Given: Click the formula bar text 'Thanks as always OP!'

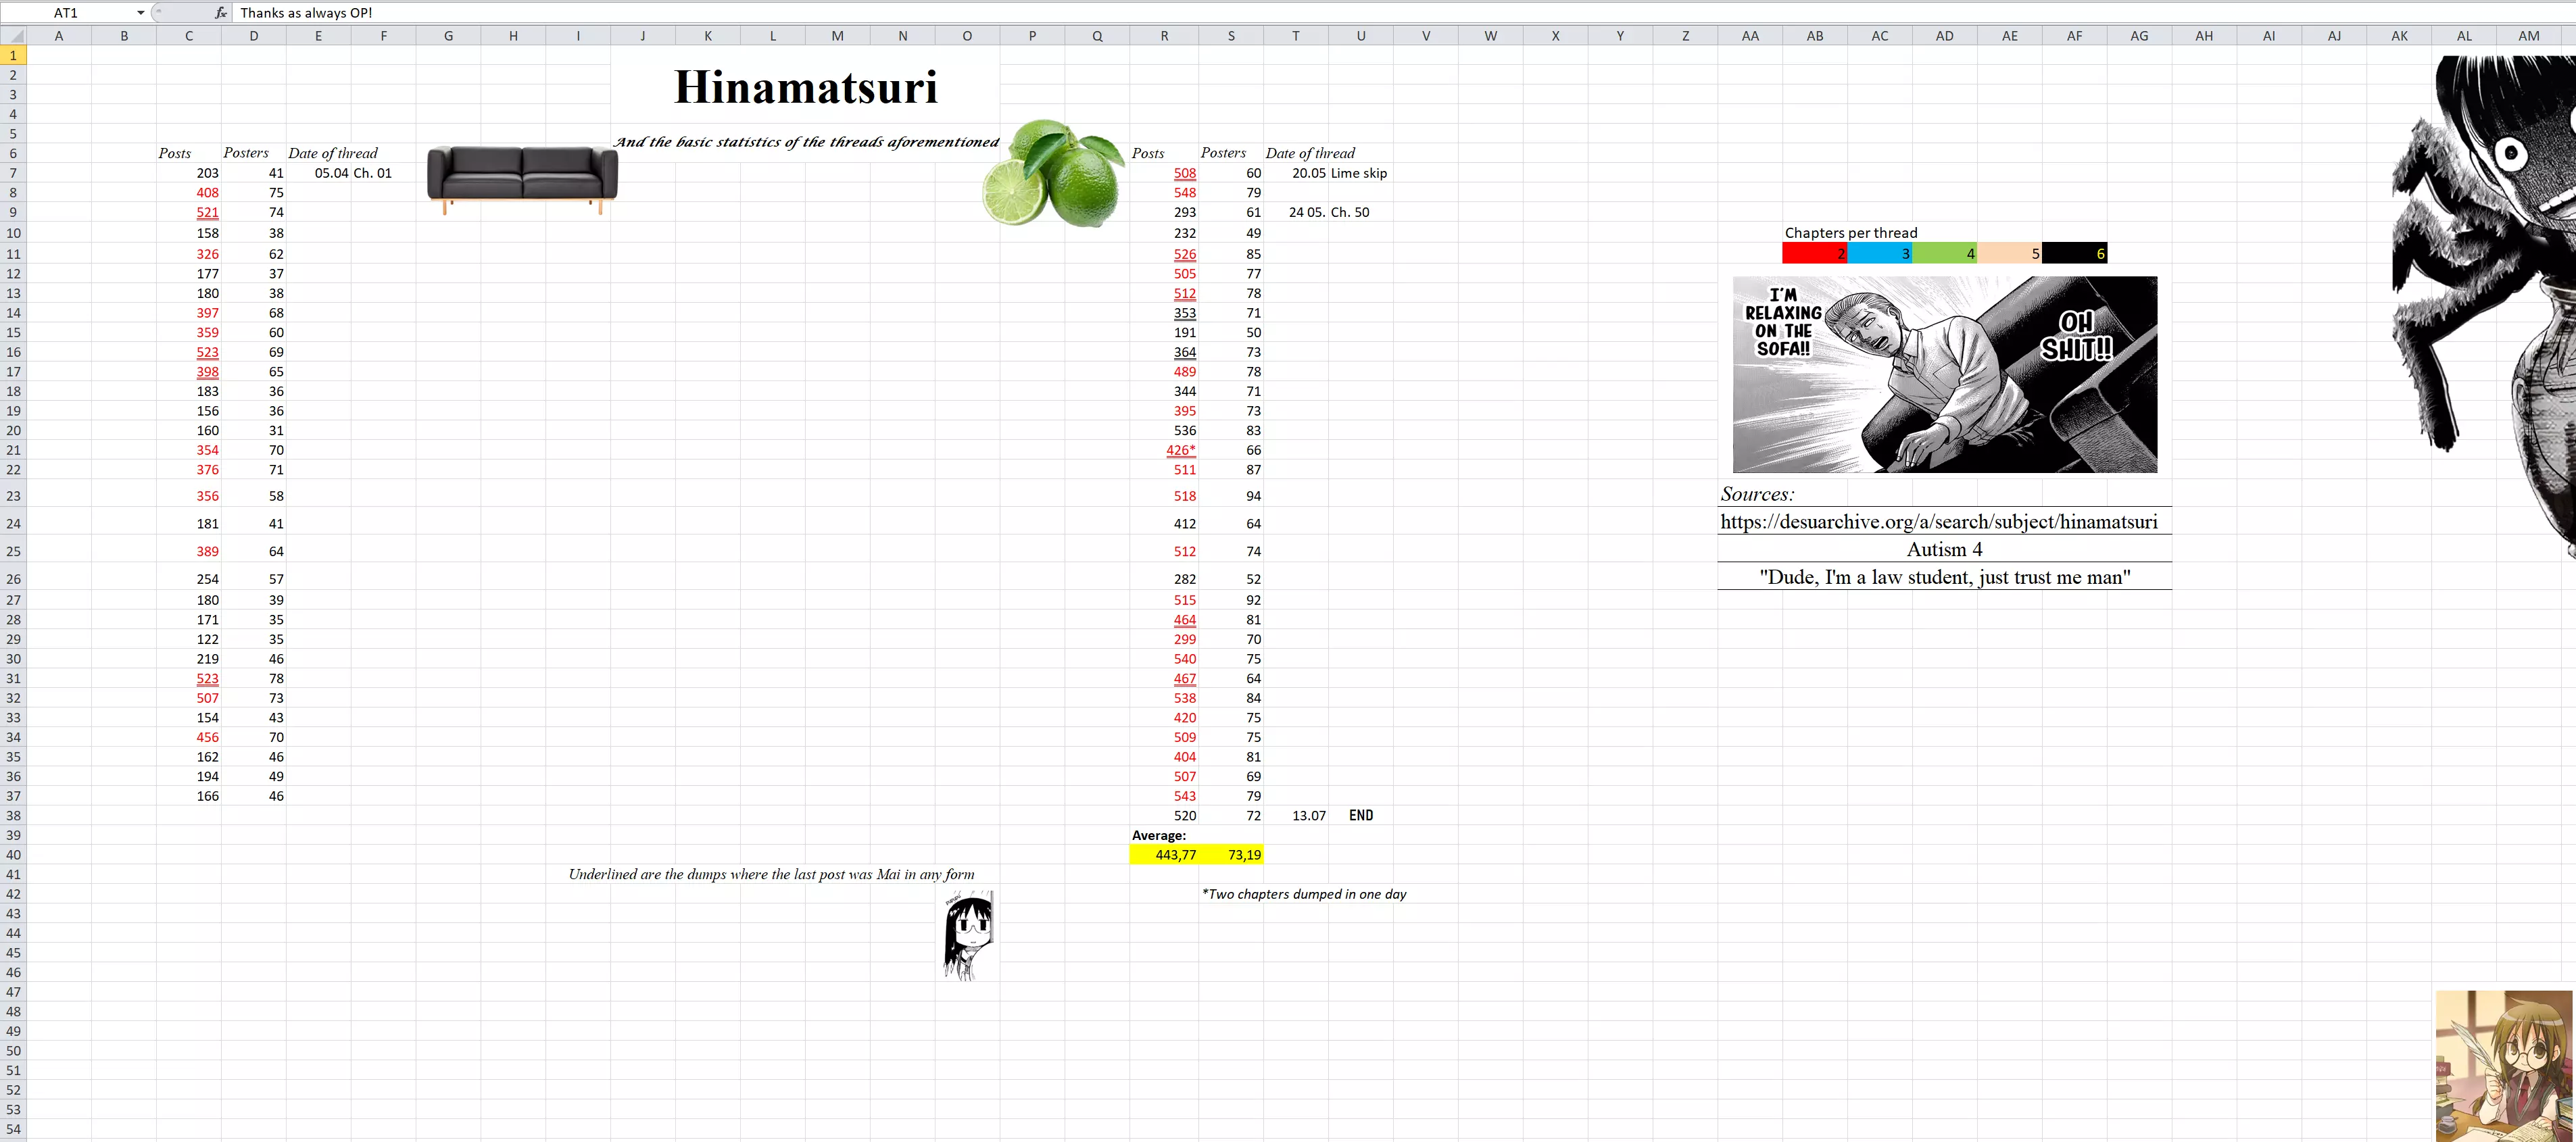Looking at the screenshot, I should click(306, 13).
